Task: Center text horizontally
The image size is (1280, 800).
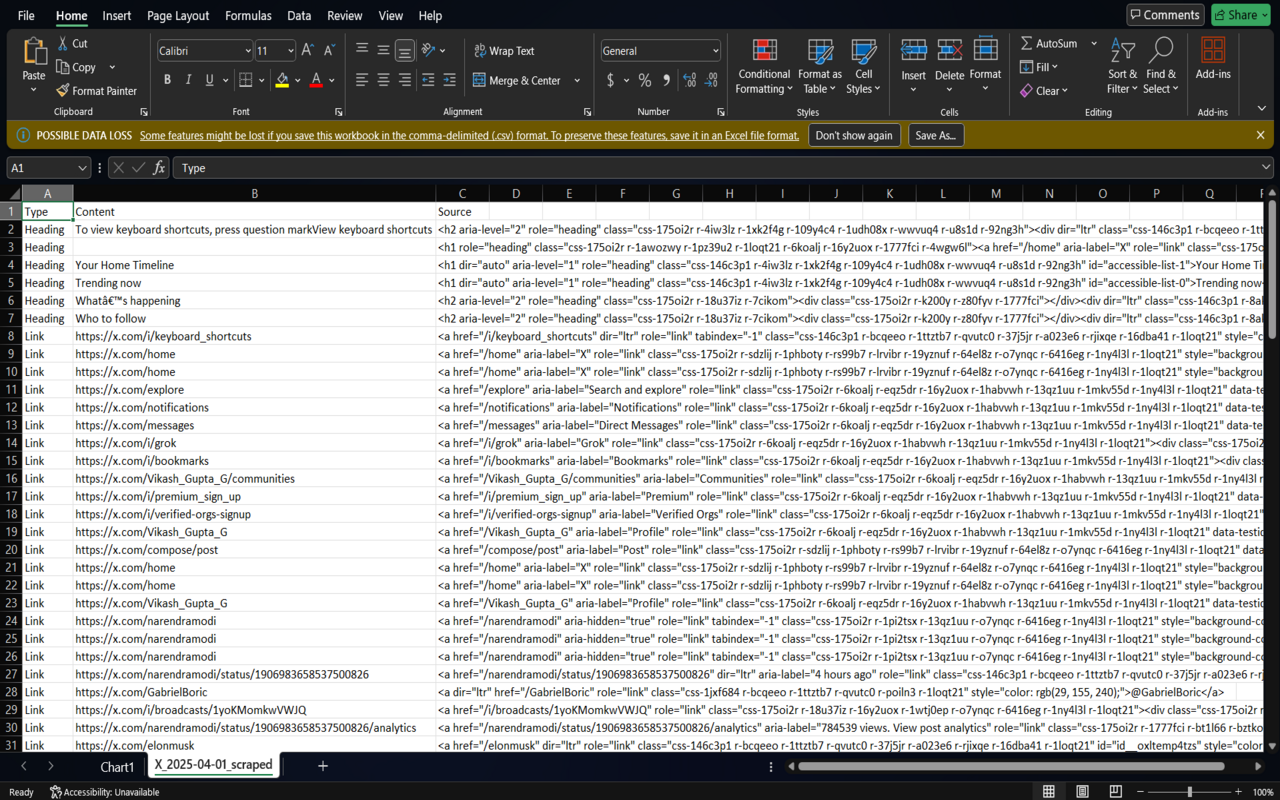Action: (383, 80)
